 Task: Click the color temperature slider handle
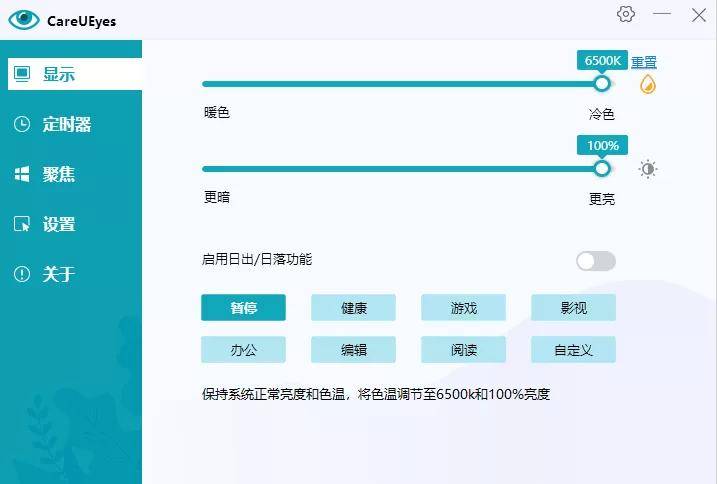[602, 84]
